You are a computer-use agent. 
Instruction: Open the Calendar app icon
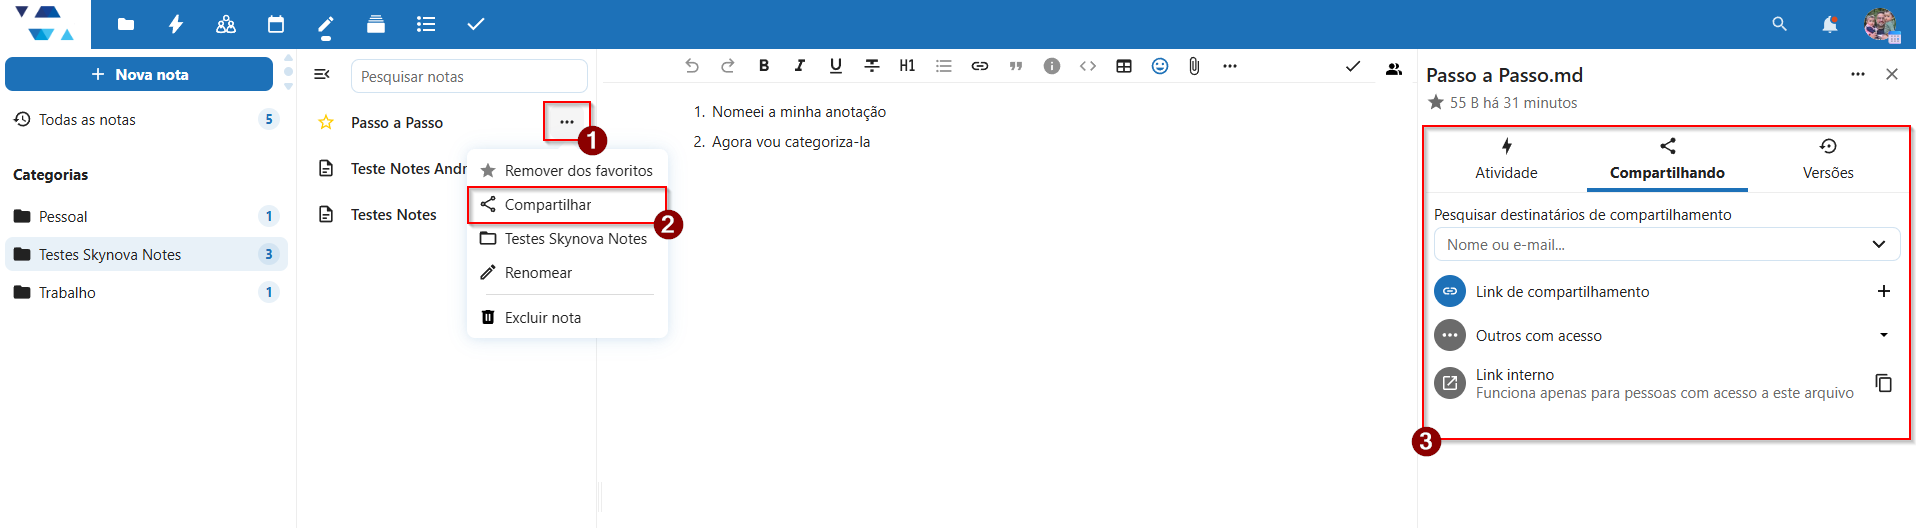tap(276, 24)
